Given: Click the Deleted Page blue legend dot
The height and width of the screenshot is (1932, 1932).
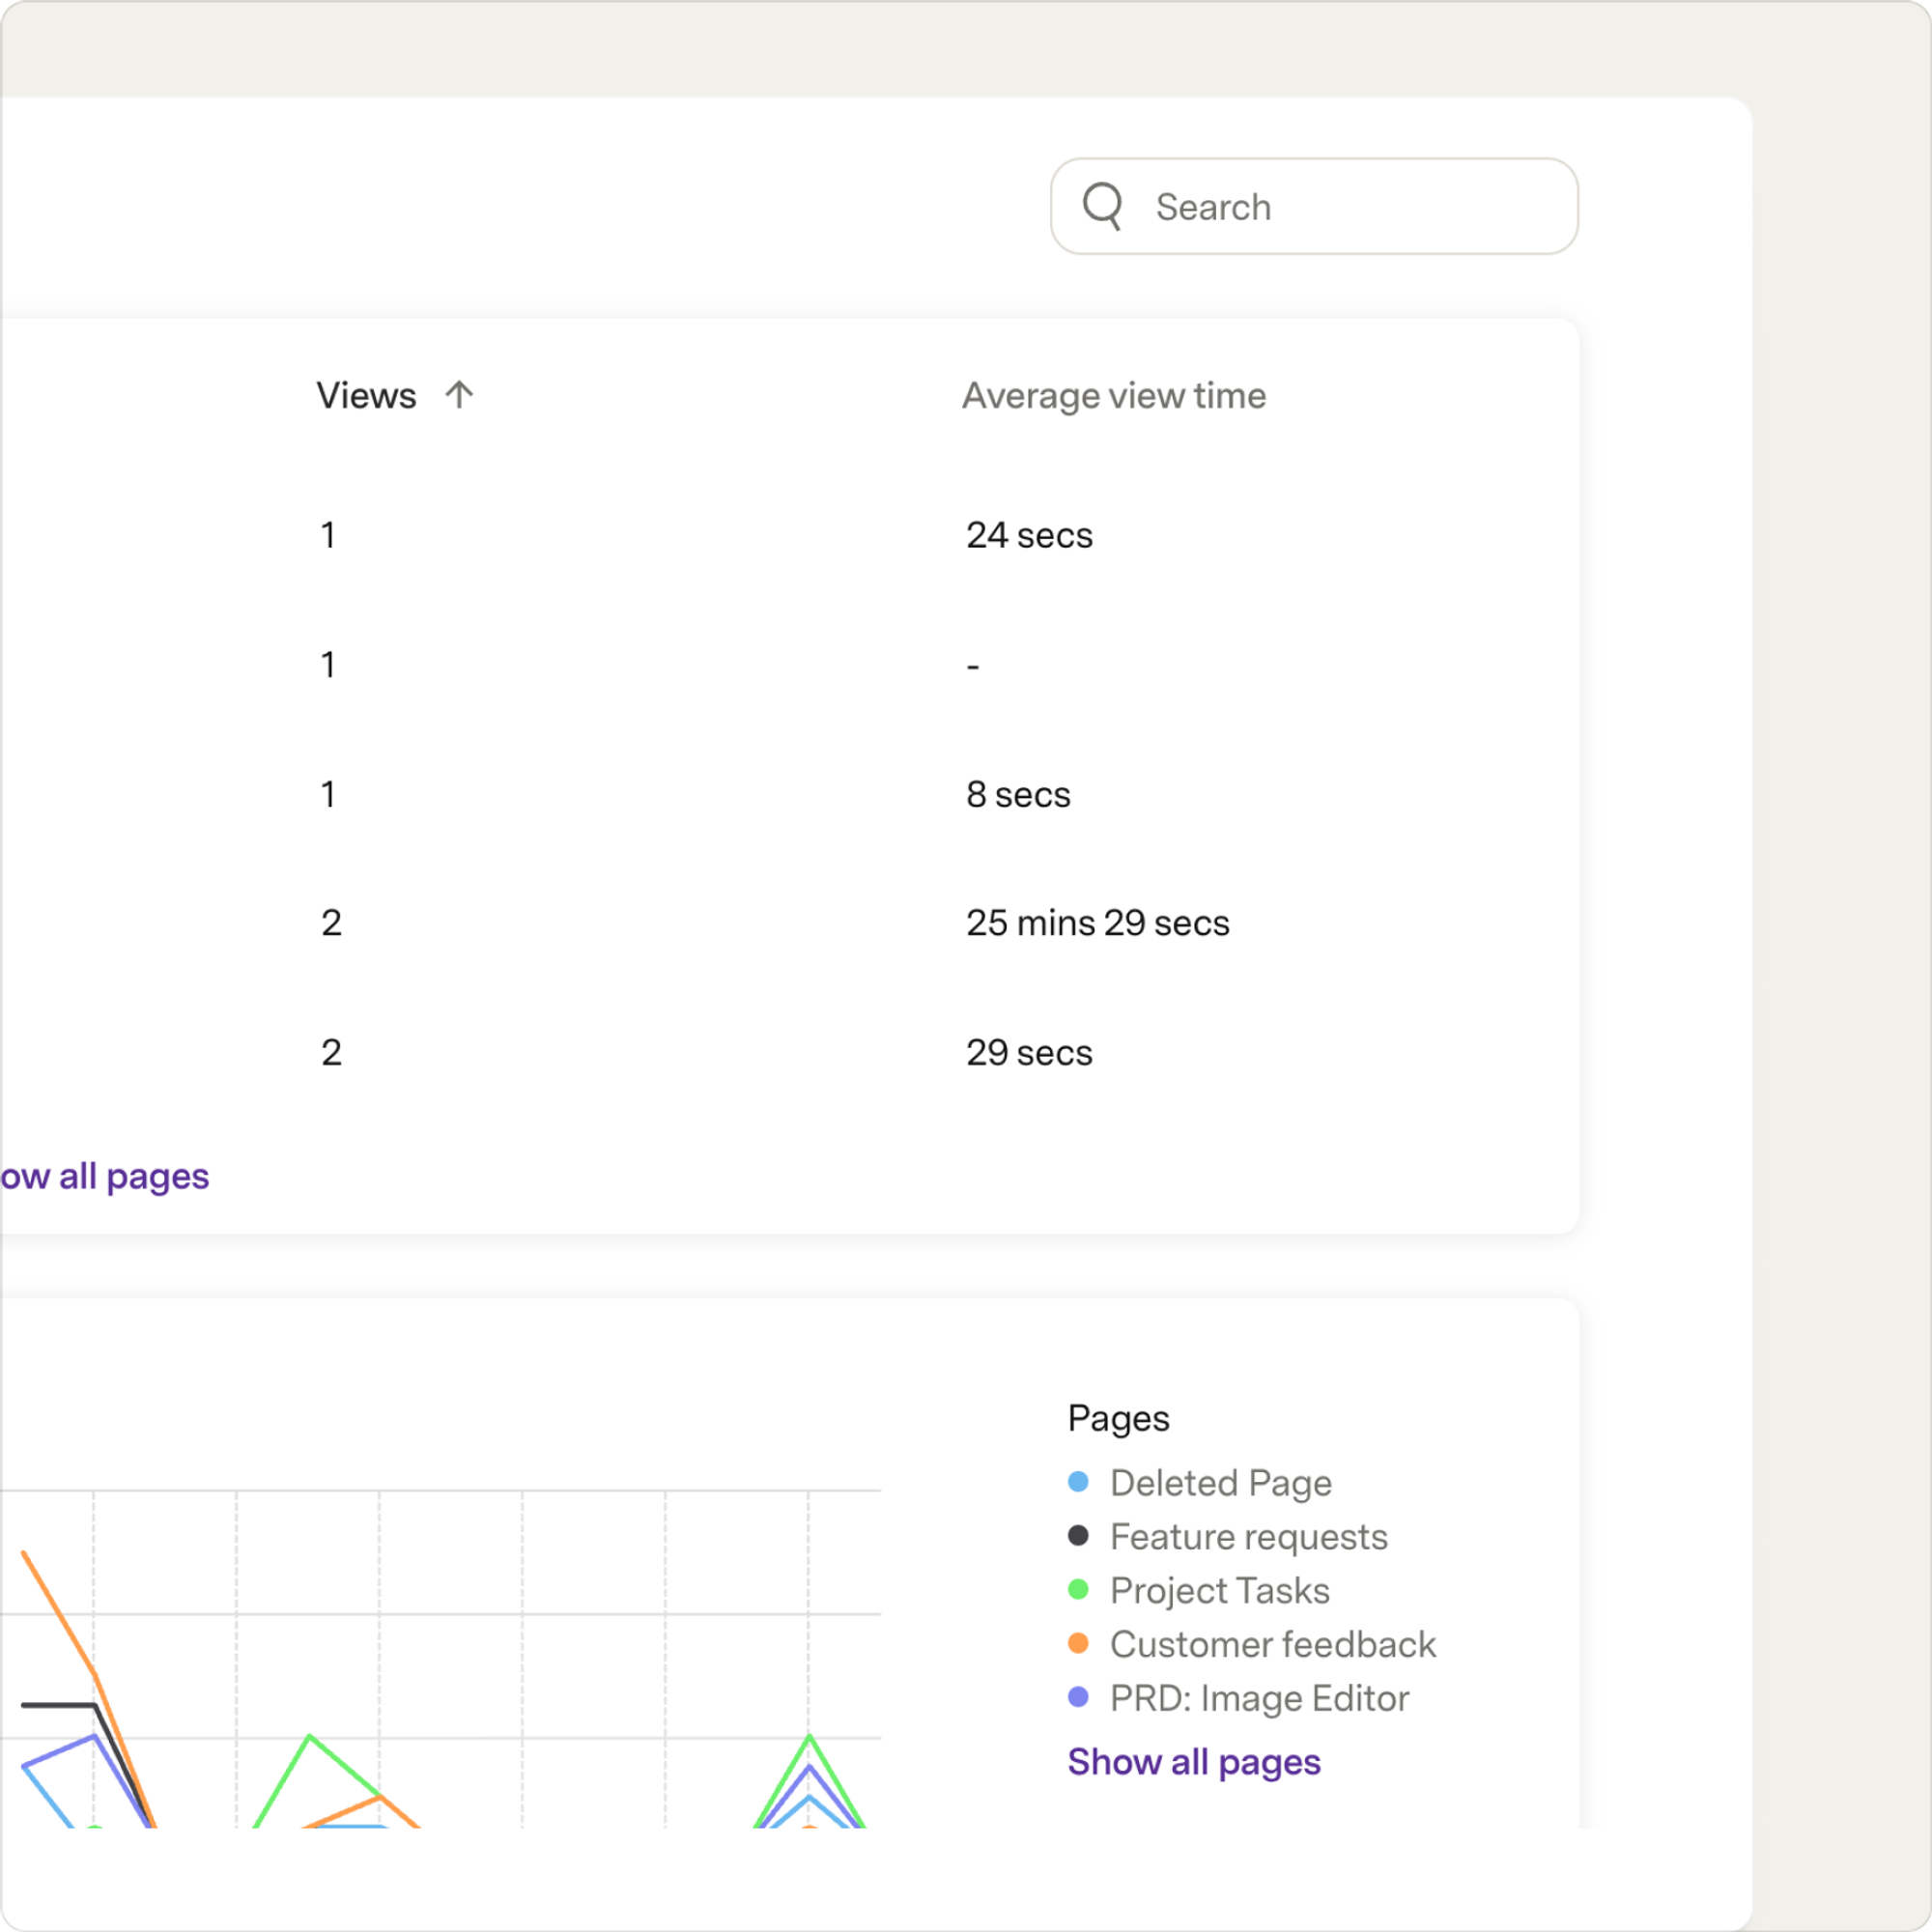Looking at the screenshot, I should coord(1078,1482).
